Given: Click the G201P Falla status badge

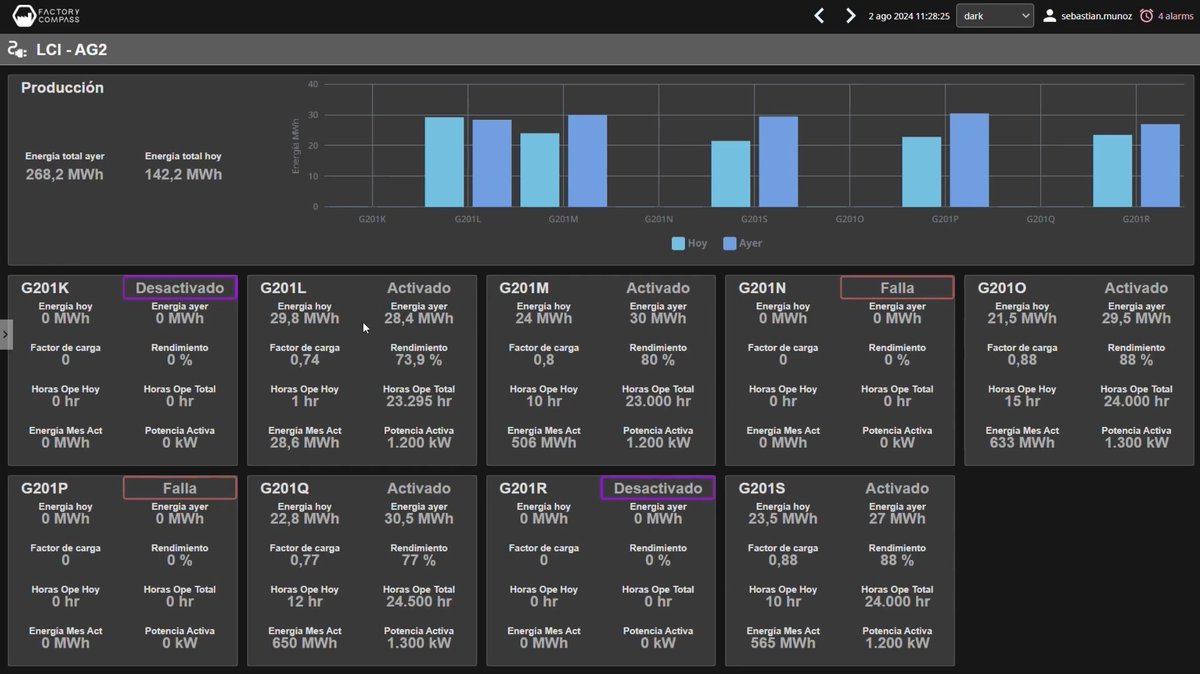Looking at the screenshot, I should click(x=180, y=489).
